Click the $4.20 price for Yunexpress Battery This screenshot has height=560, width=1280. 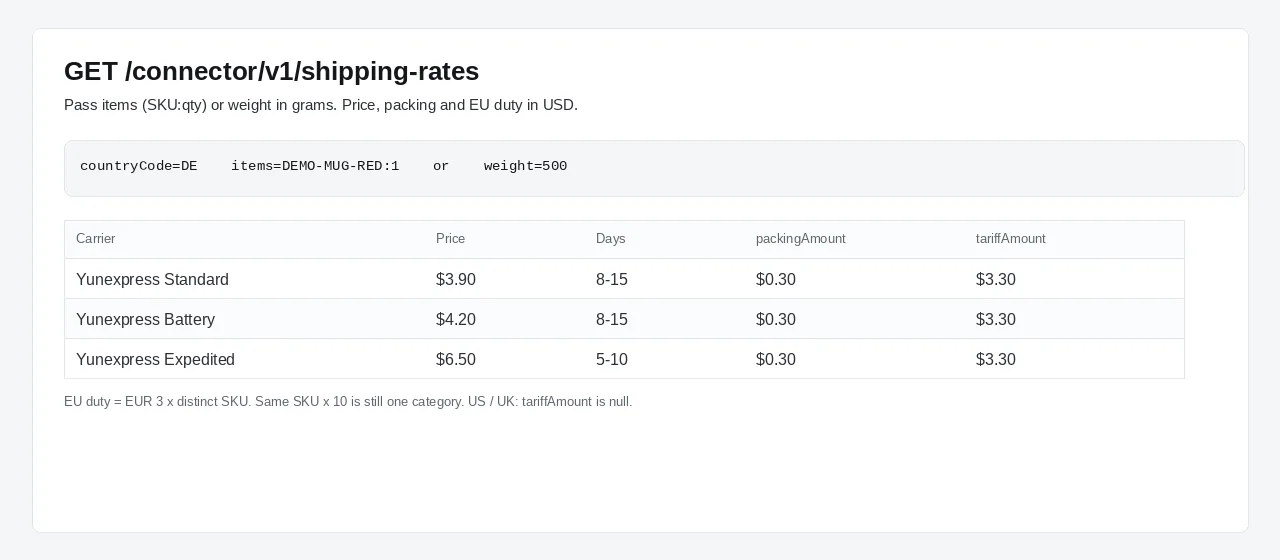pyautogui.click(x=456, y=319)
